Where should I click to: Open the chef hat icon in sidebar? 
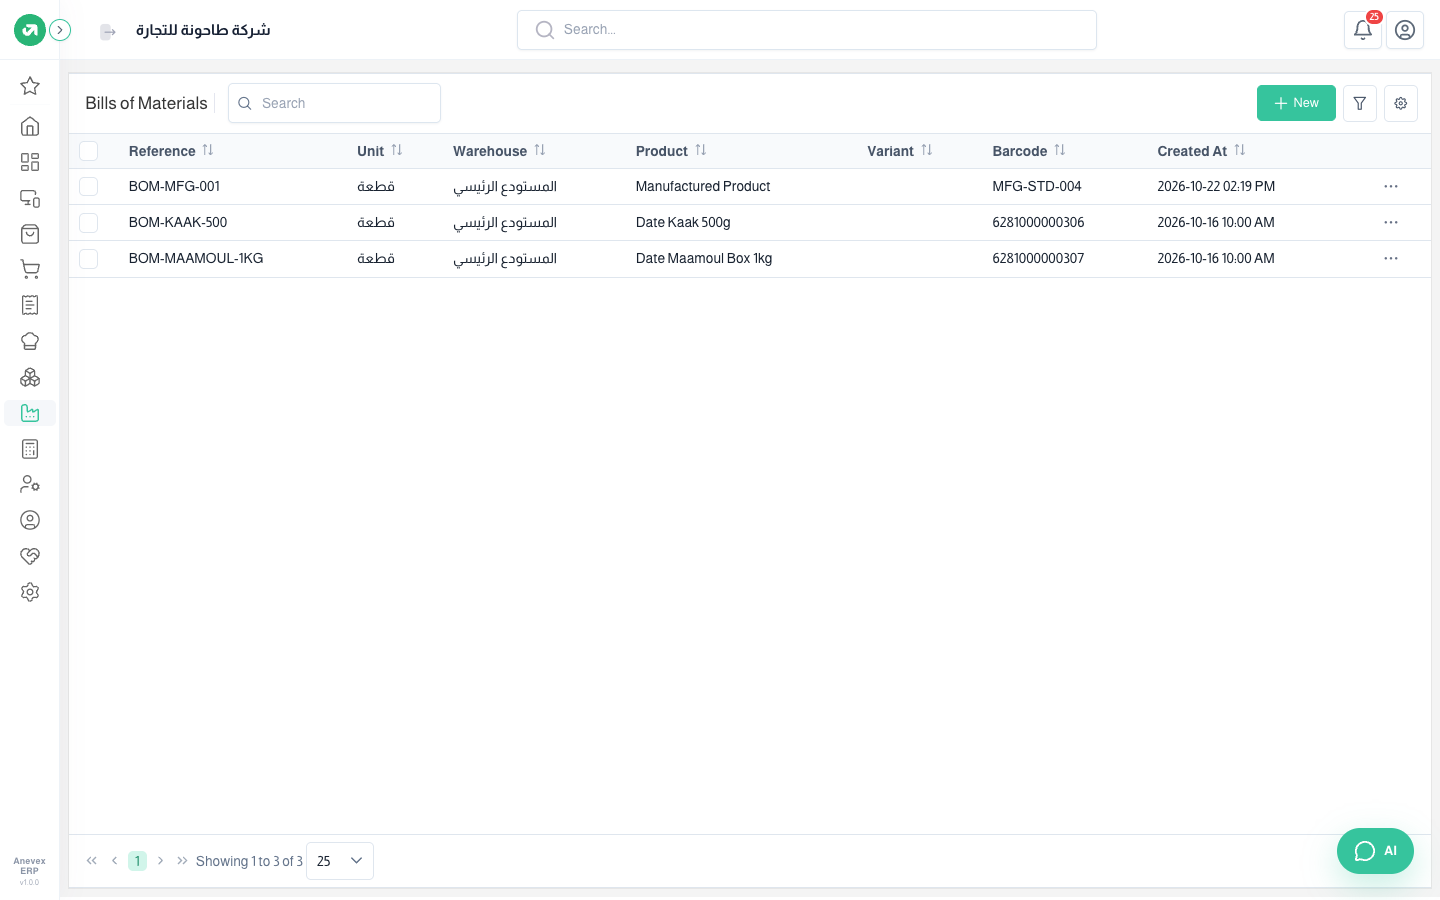(30, 341)
